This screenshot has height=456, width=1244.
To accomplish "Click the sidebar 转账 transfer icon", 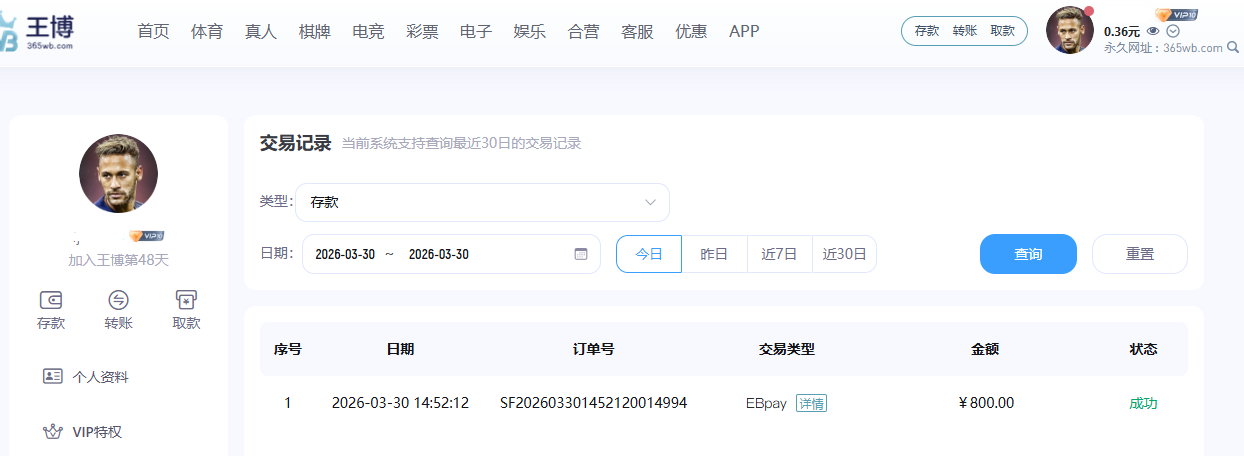I will tap(118, 300).
